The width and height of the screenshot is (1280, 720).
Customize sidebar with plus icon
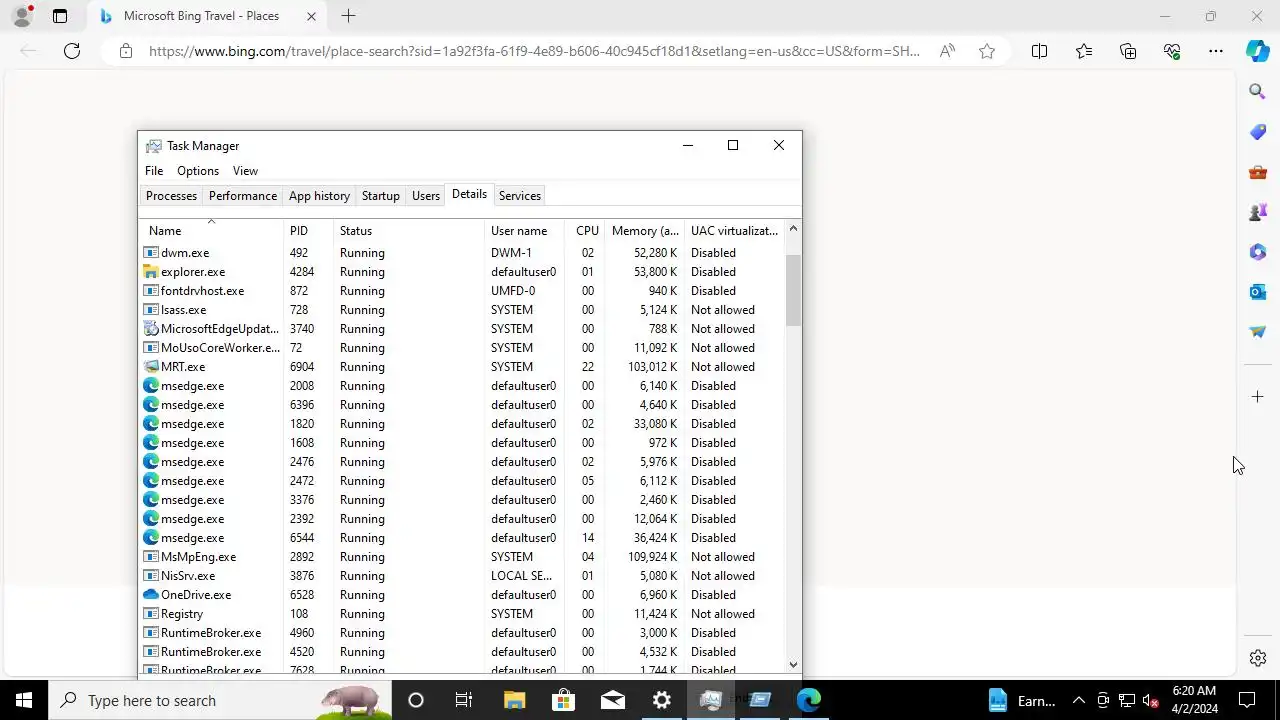click(1258, 397)
